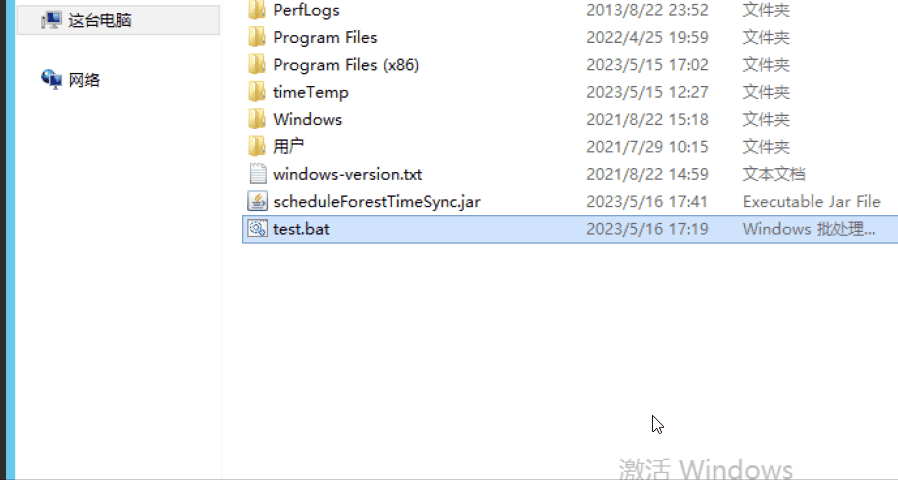Select the Program Files (x86) folder icon
Viewport: 898px width, 480px height.
click(257, 65)
